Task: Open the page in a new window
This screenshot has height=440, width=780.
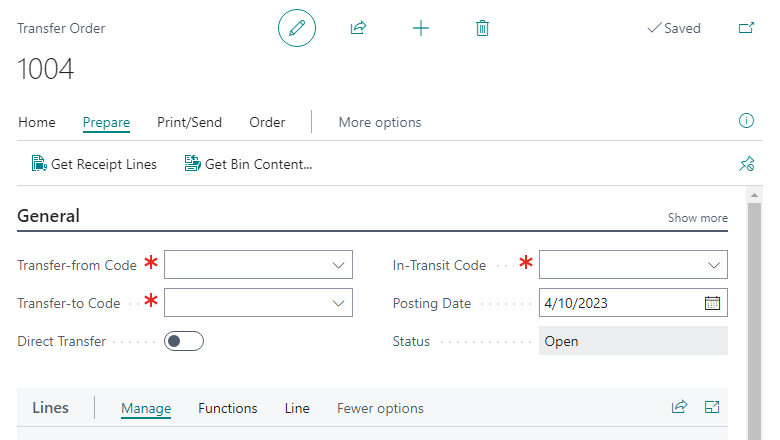Action: 746,28
